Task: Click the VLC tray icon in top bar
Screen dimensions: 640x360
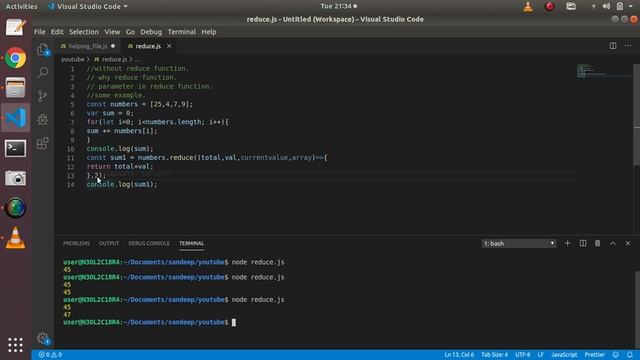Action: (528, 6)
